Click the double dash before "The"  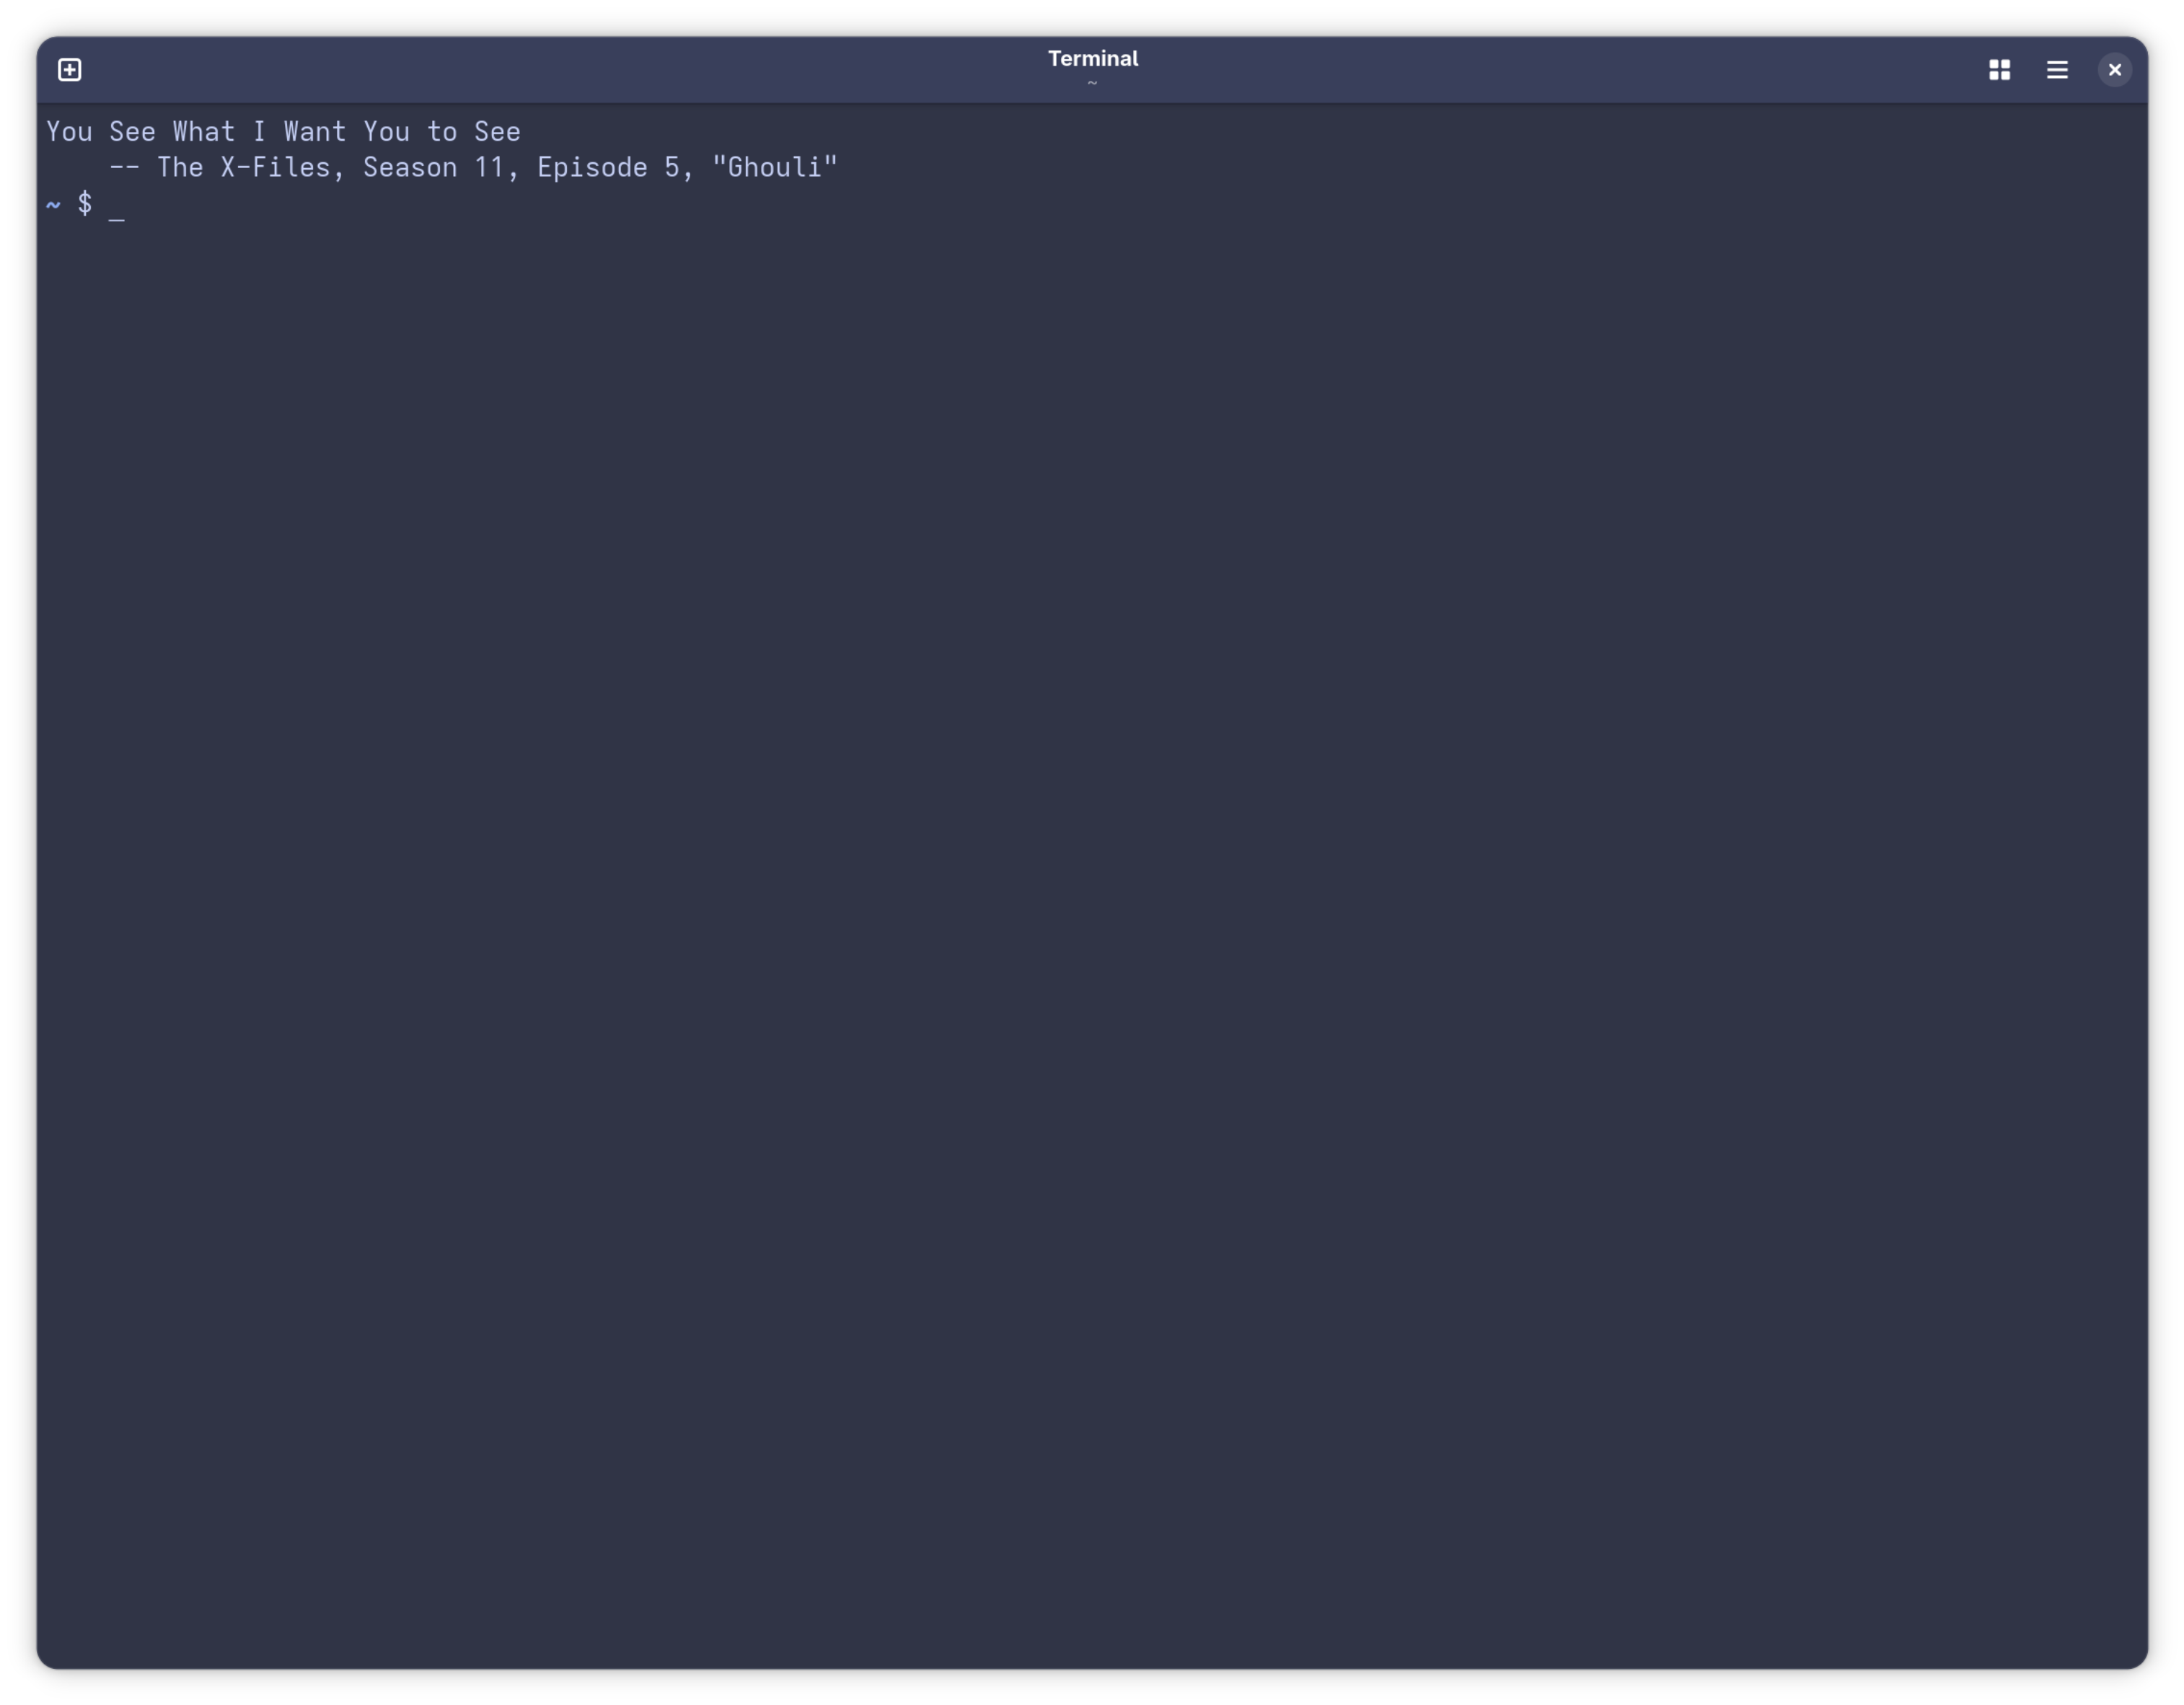click(124, 167)
